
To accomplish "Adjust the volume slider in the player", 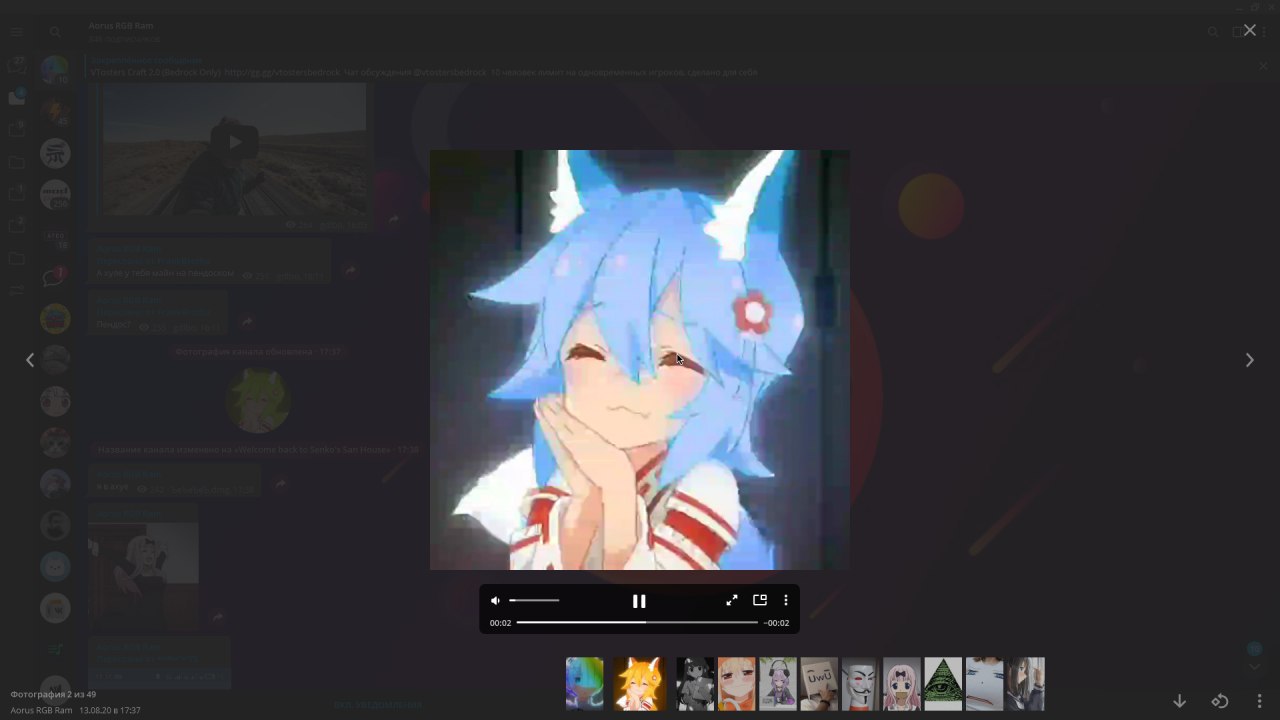I will (534, 601).
